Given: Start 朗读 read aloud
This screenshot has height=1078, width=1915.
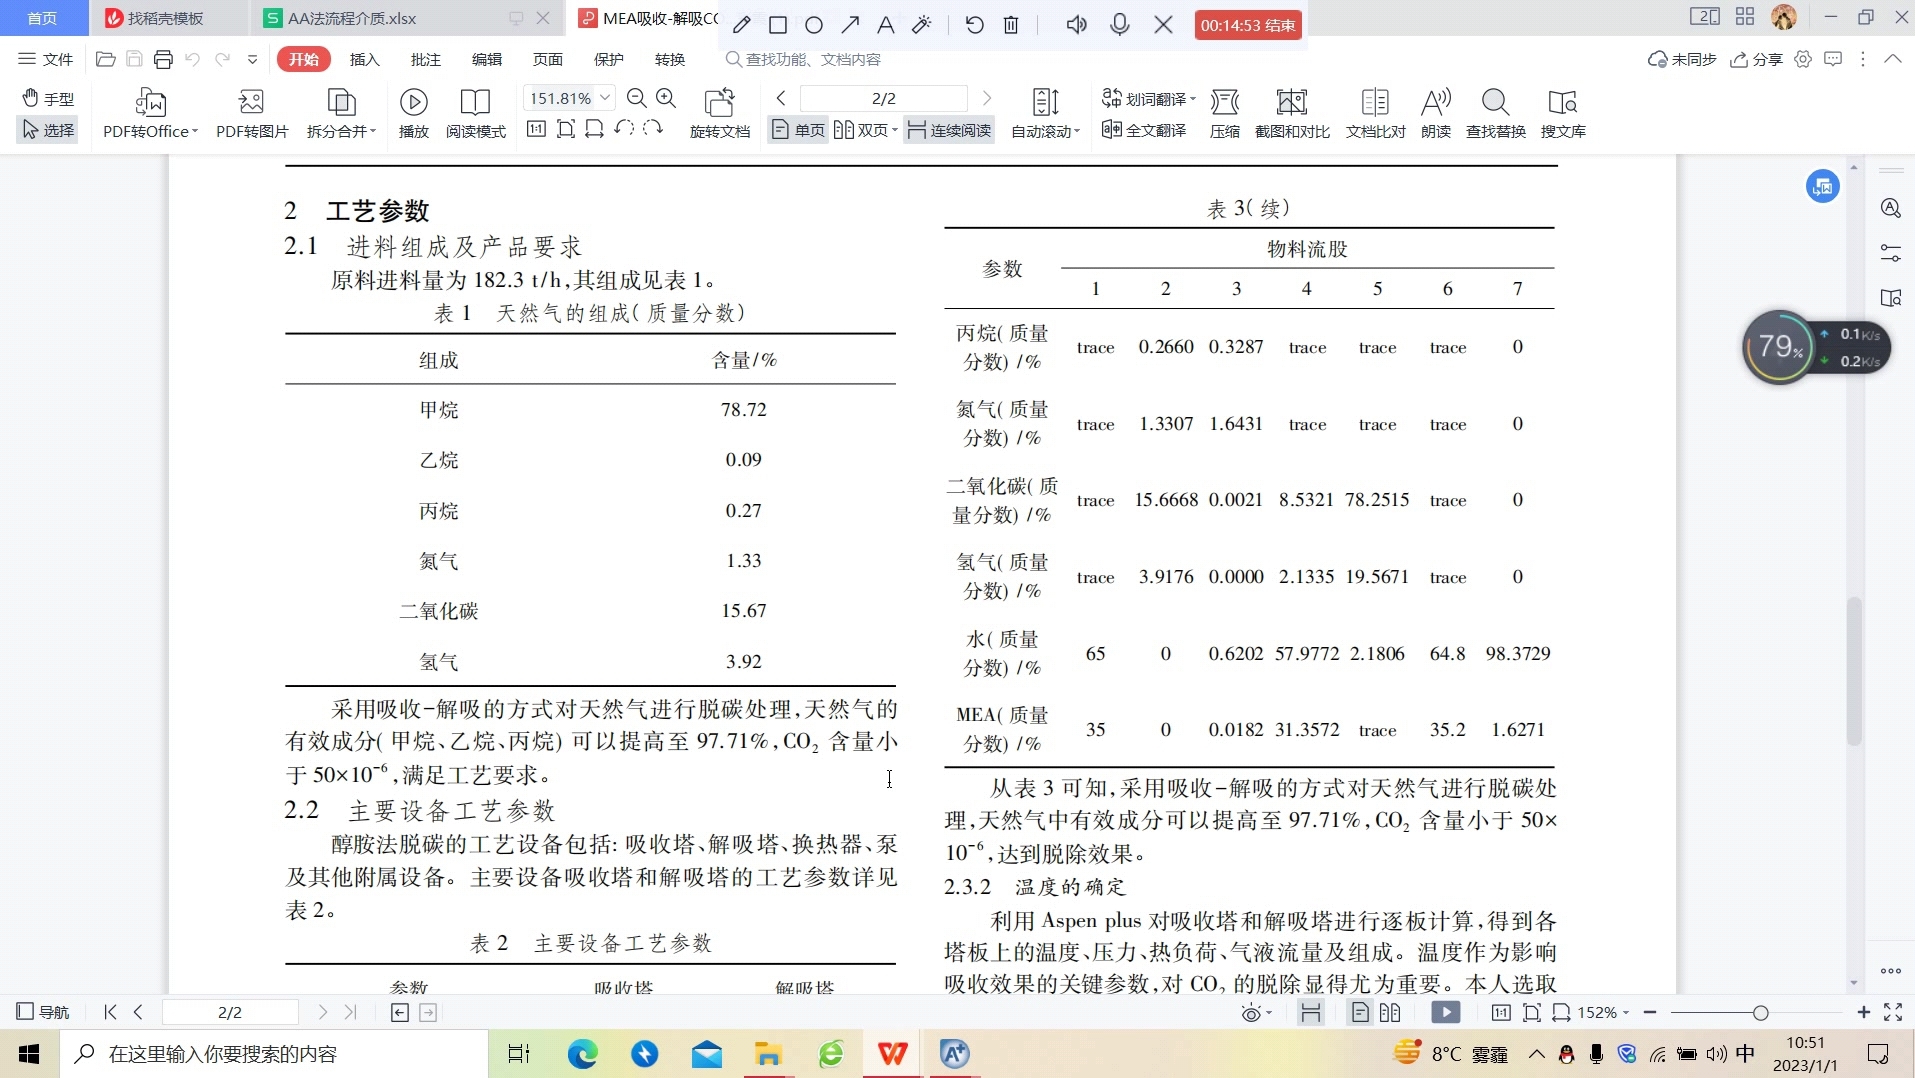Looking at the screenshot, I should point(1436,113).
